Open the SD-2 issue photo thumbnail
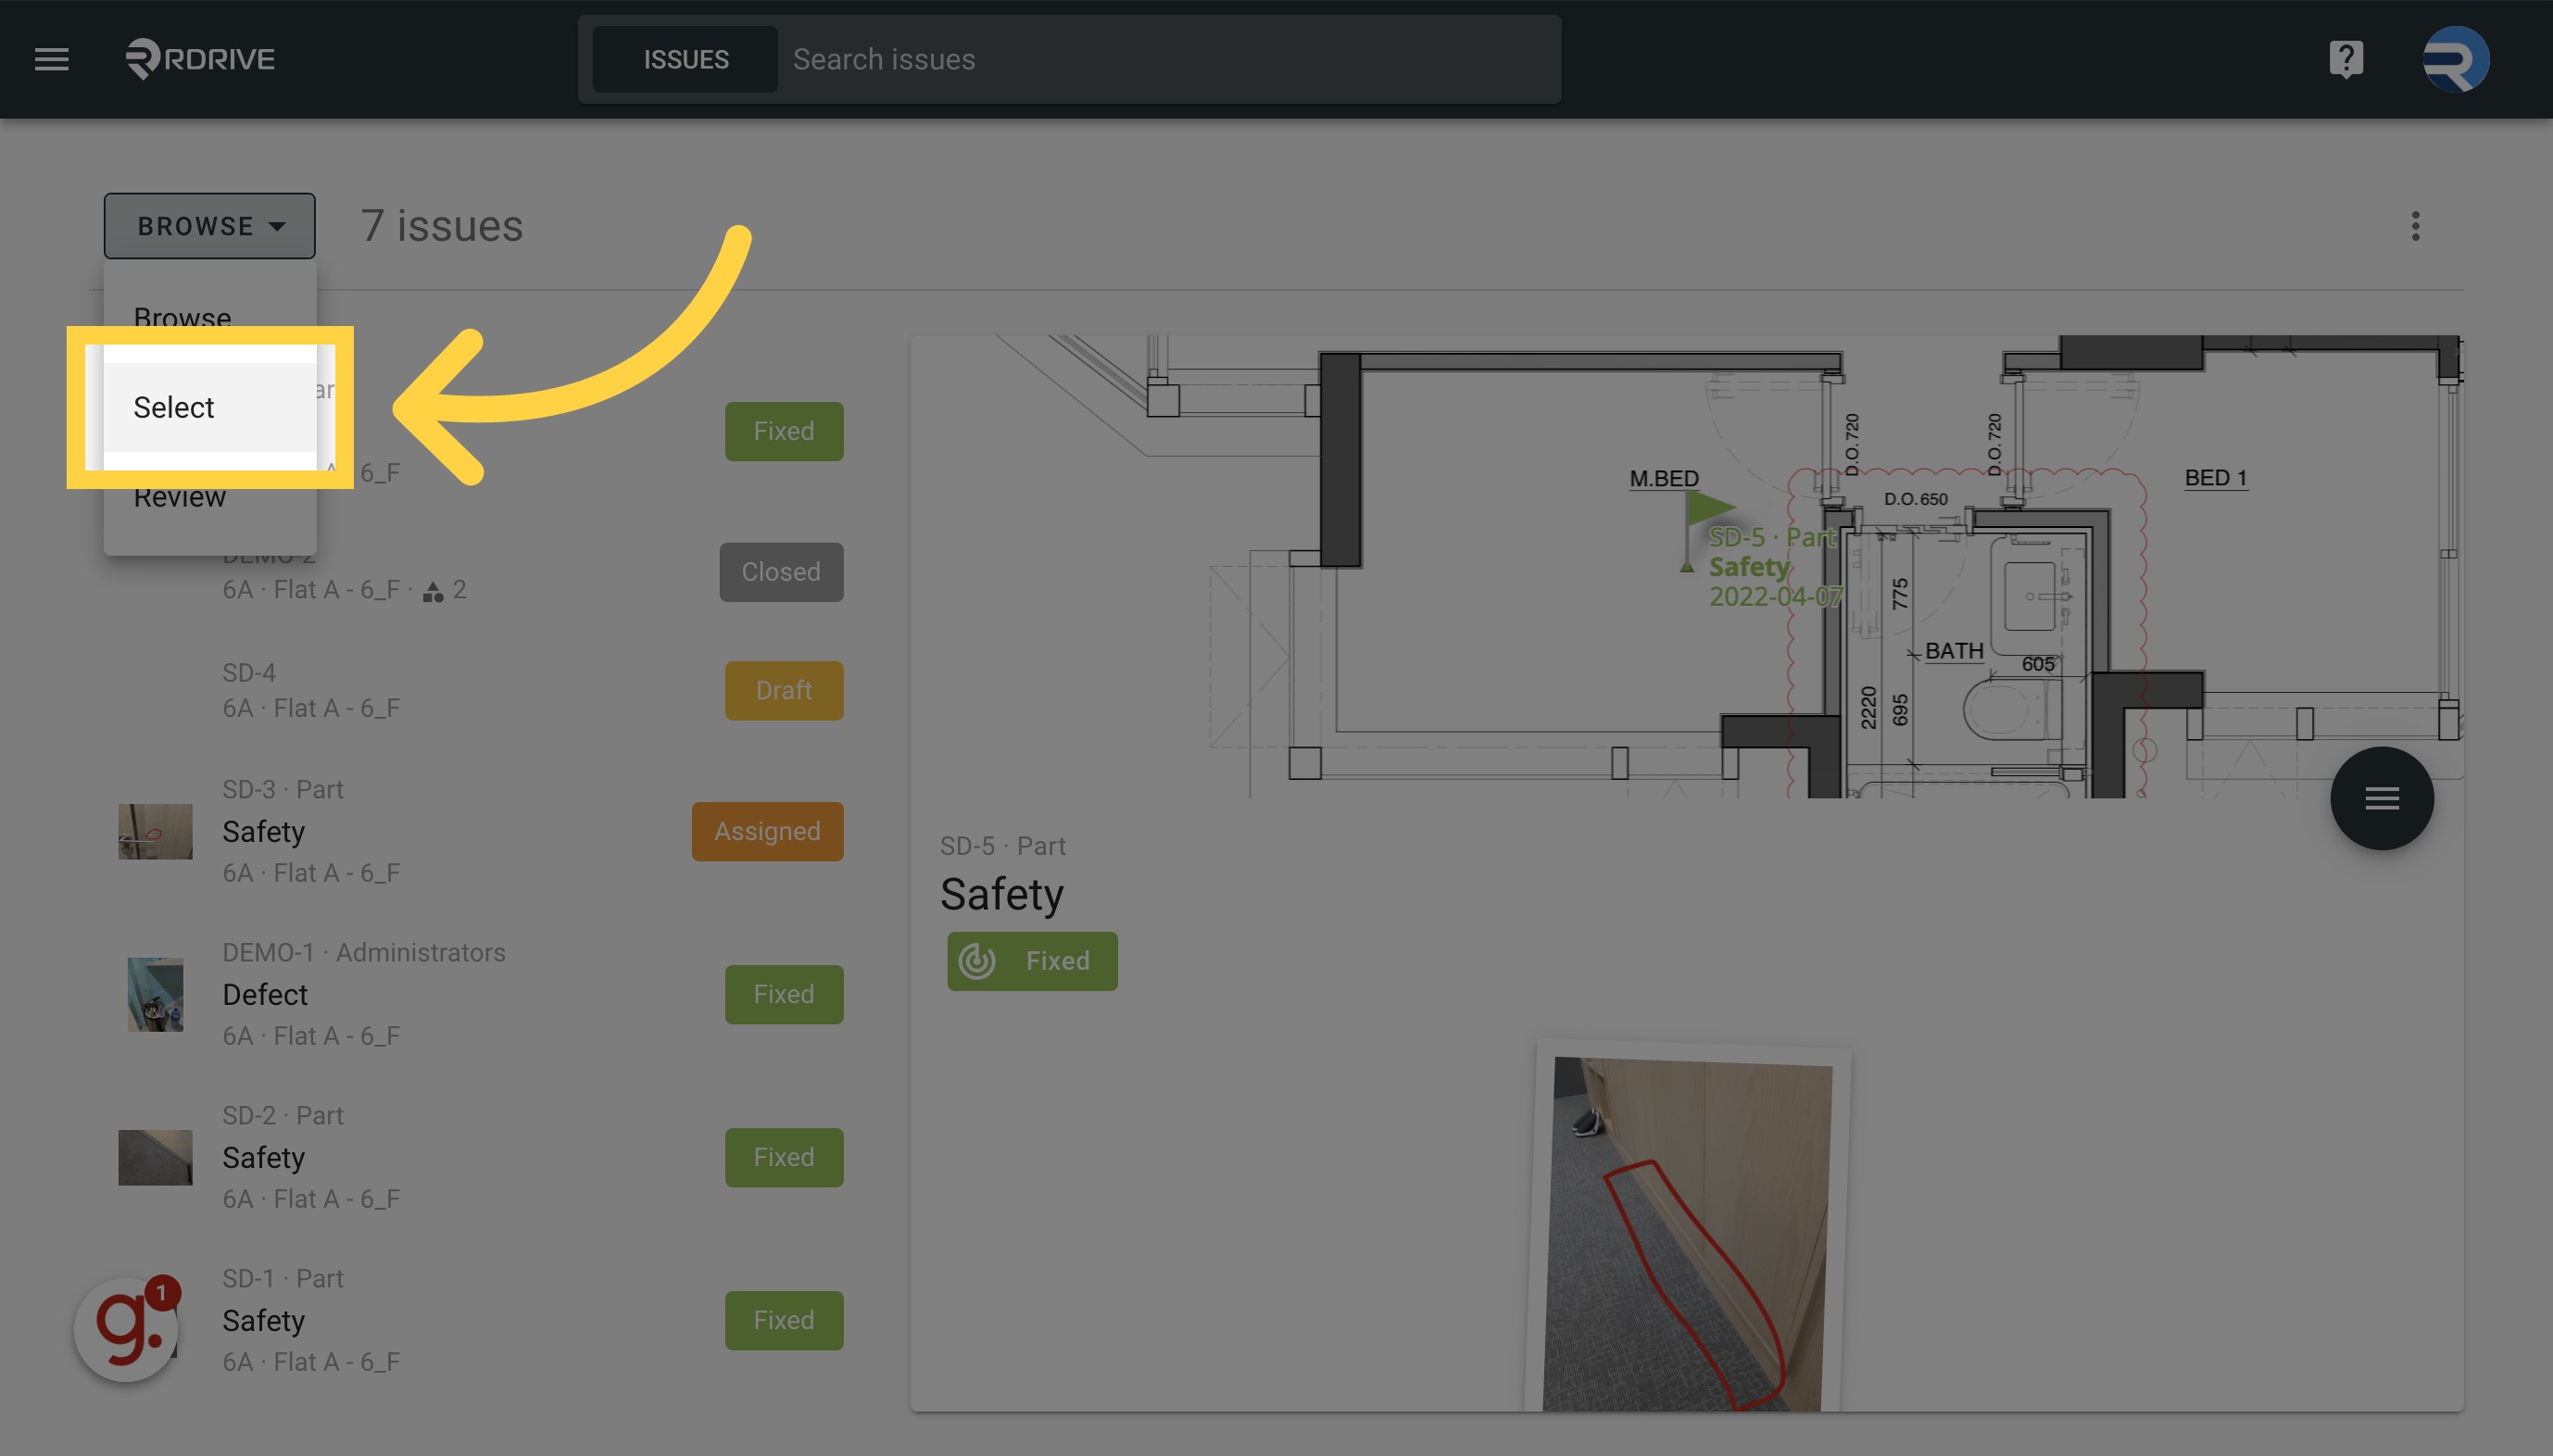 click(155, 1157)
